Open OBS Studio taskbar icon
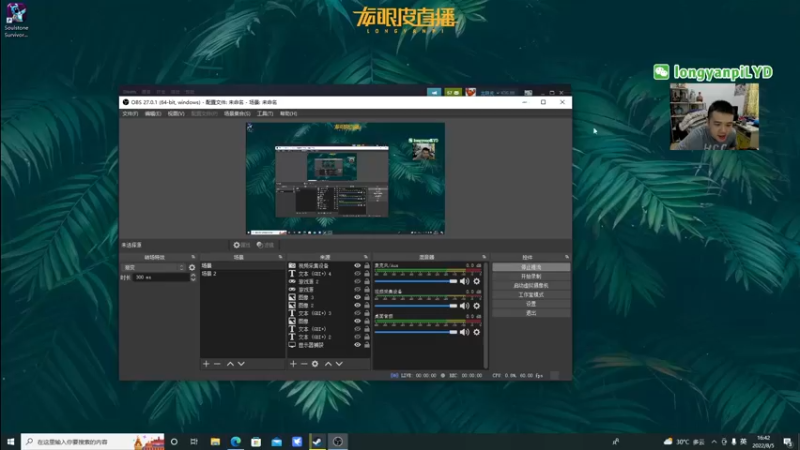The width and height of the screenshot is (800, 450). [338, 441]
